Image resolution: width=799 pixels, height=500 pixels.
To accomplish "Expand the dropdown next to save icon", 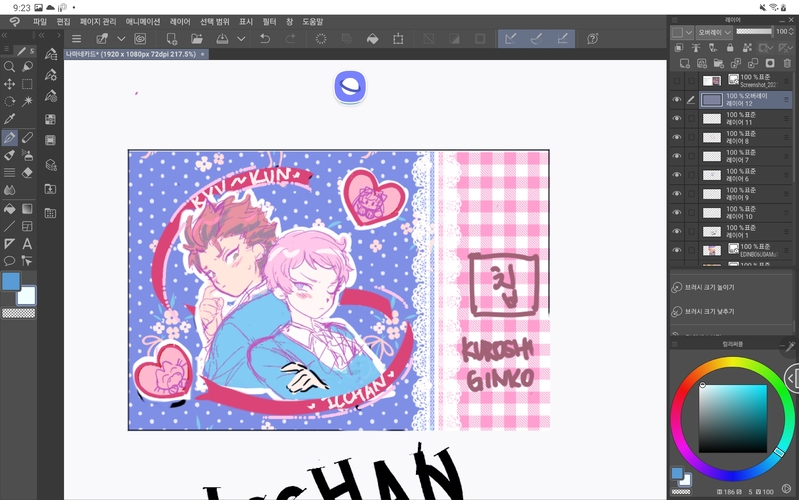I will (241, 39).
